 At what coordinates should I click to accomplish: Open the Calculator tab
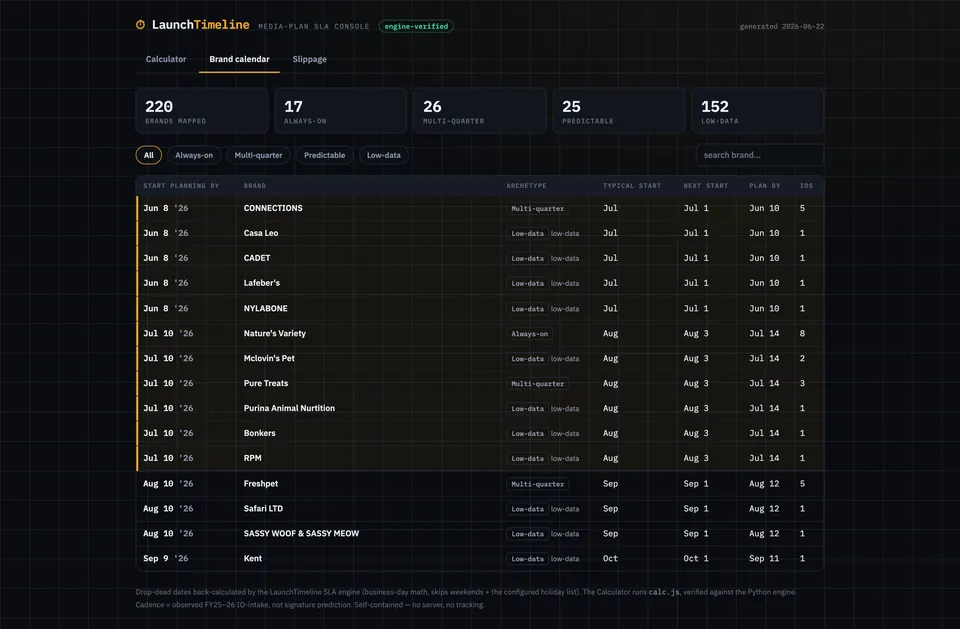click(166, 59)
